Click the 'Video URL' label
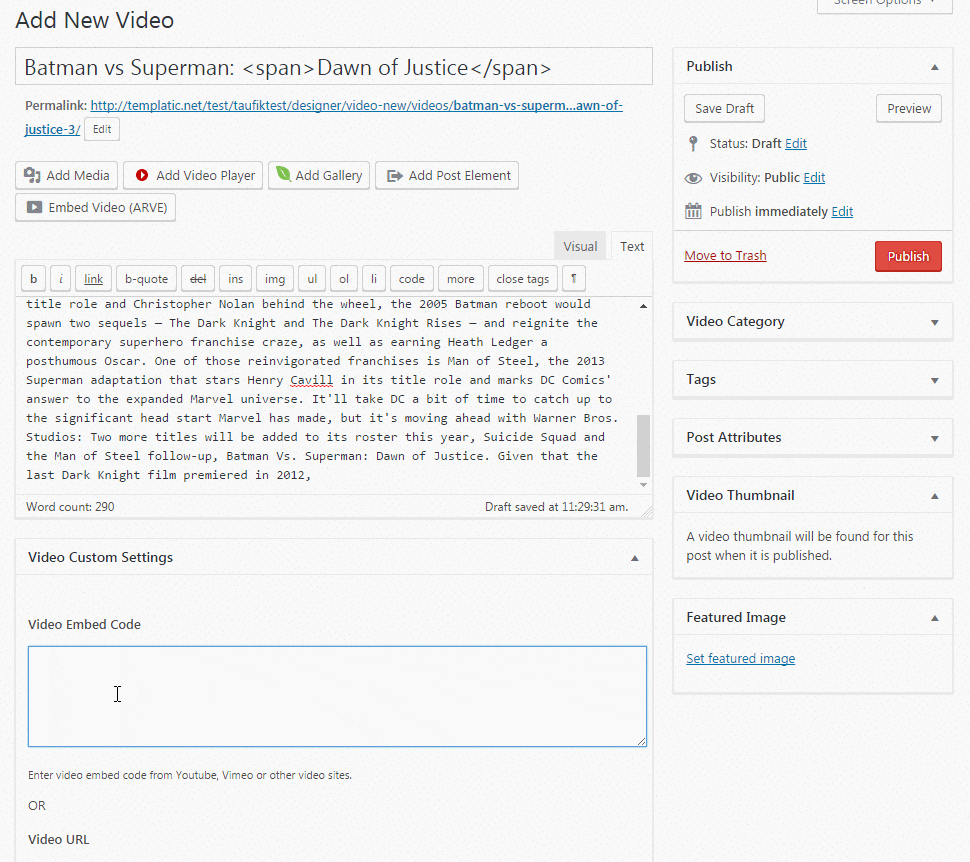The width and height of the screenshot is (970, 862). (59, 840)
